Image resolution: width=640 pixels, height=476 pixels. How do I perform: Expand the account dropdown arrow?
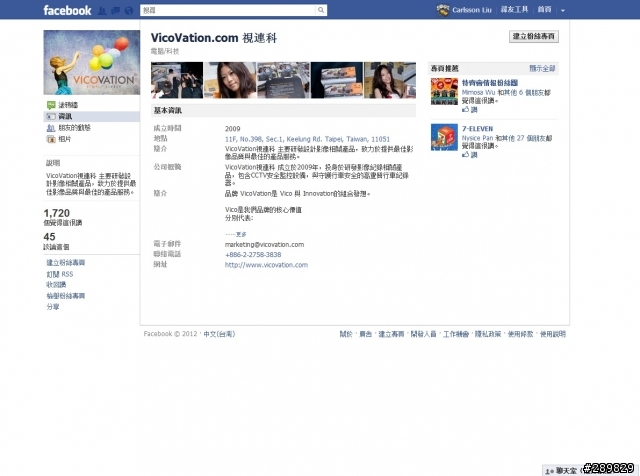click(x=562, y=11)
